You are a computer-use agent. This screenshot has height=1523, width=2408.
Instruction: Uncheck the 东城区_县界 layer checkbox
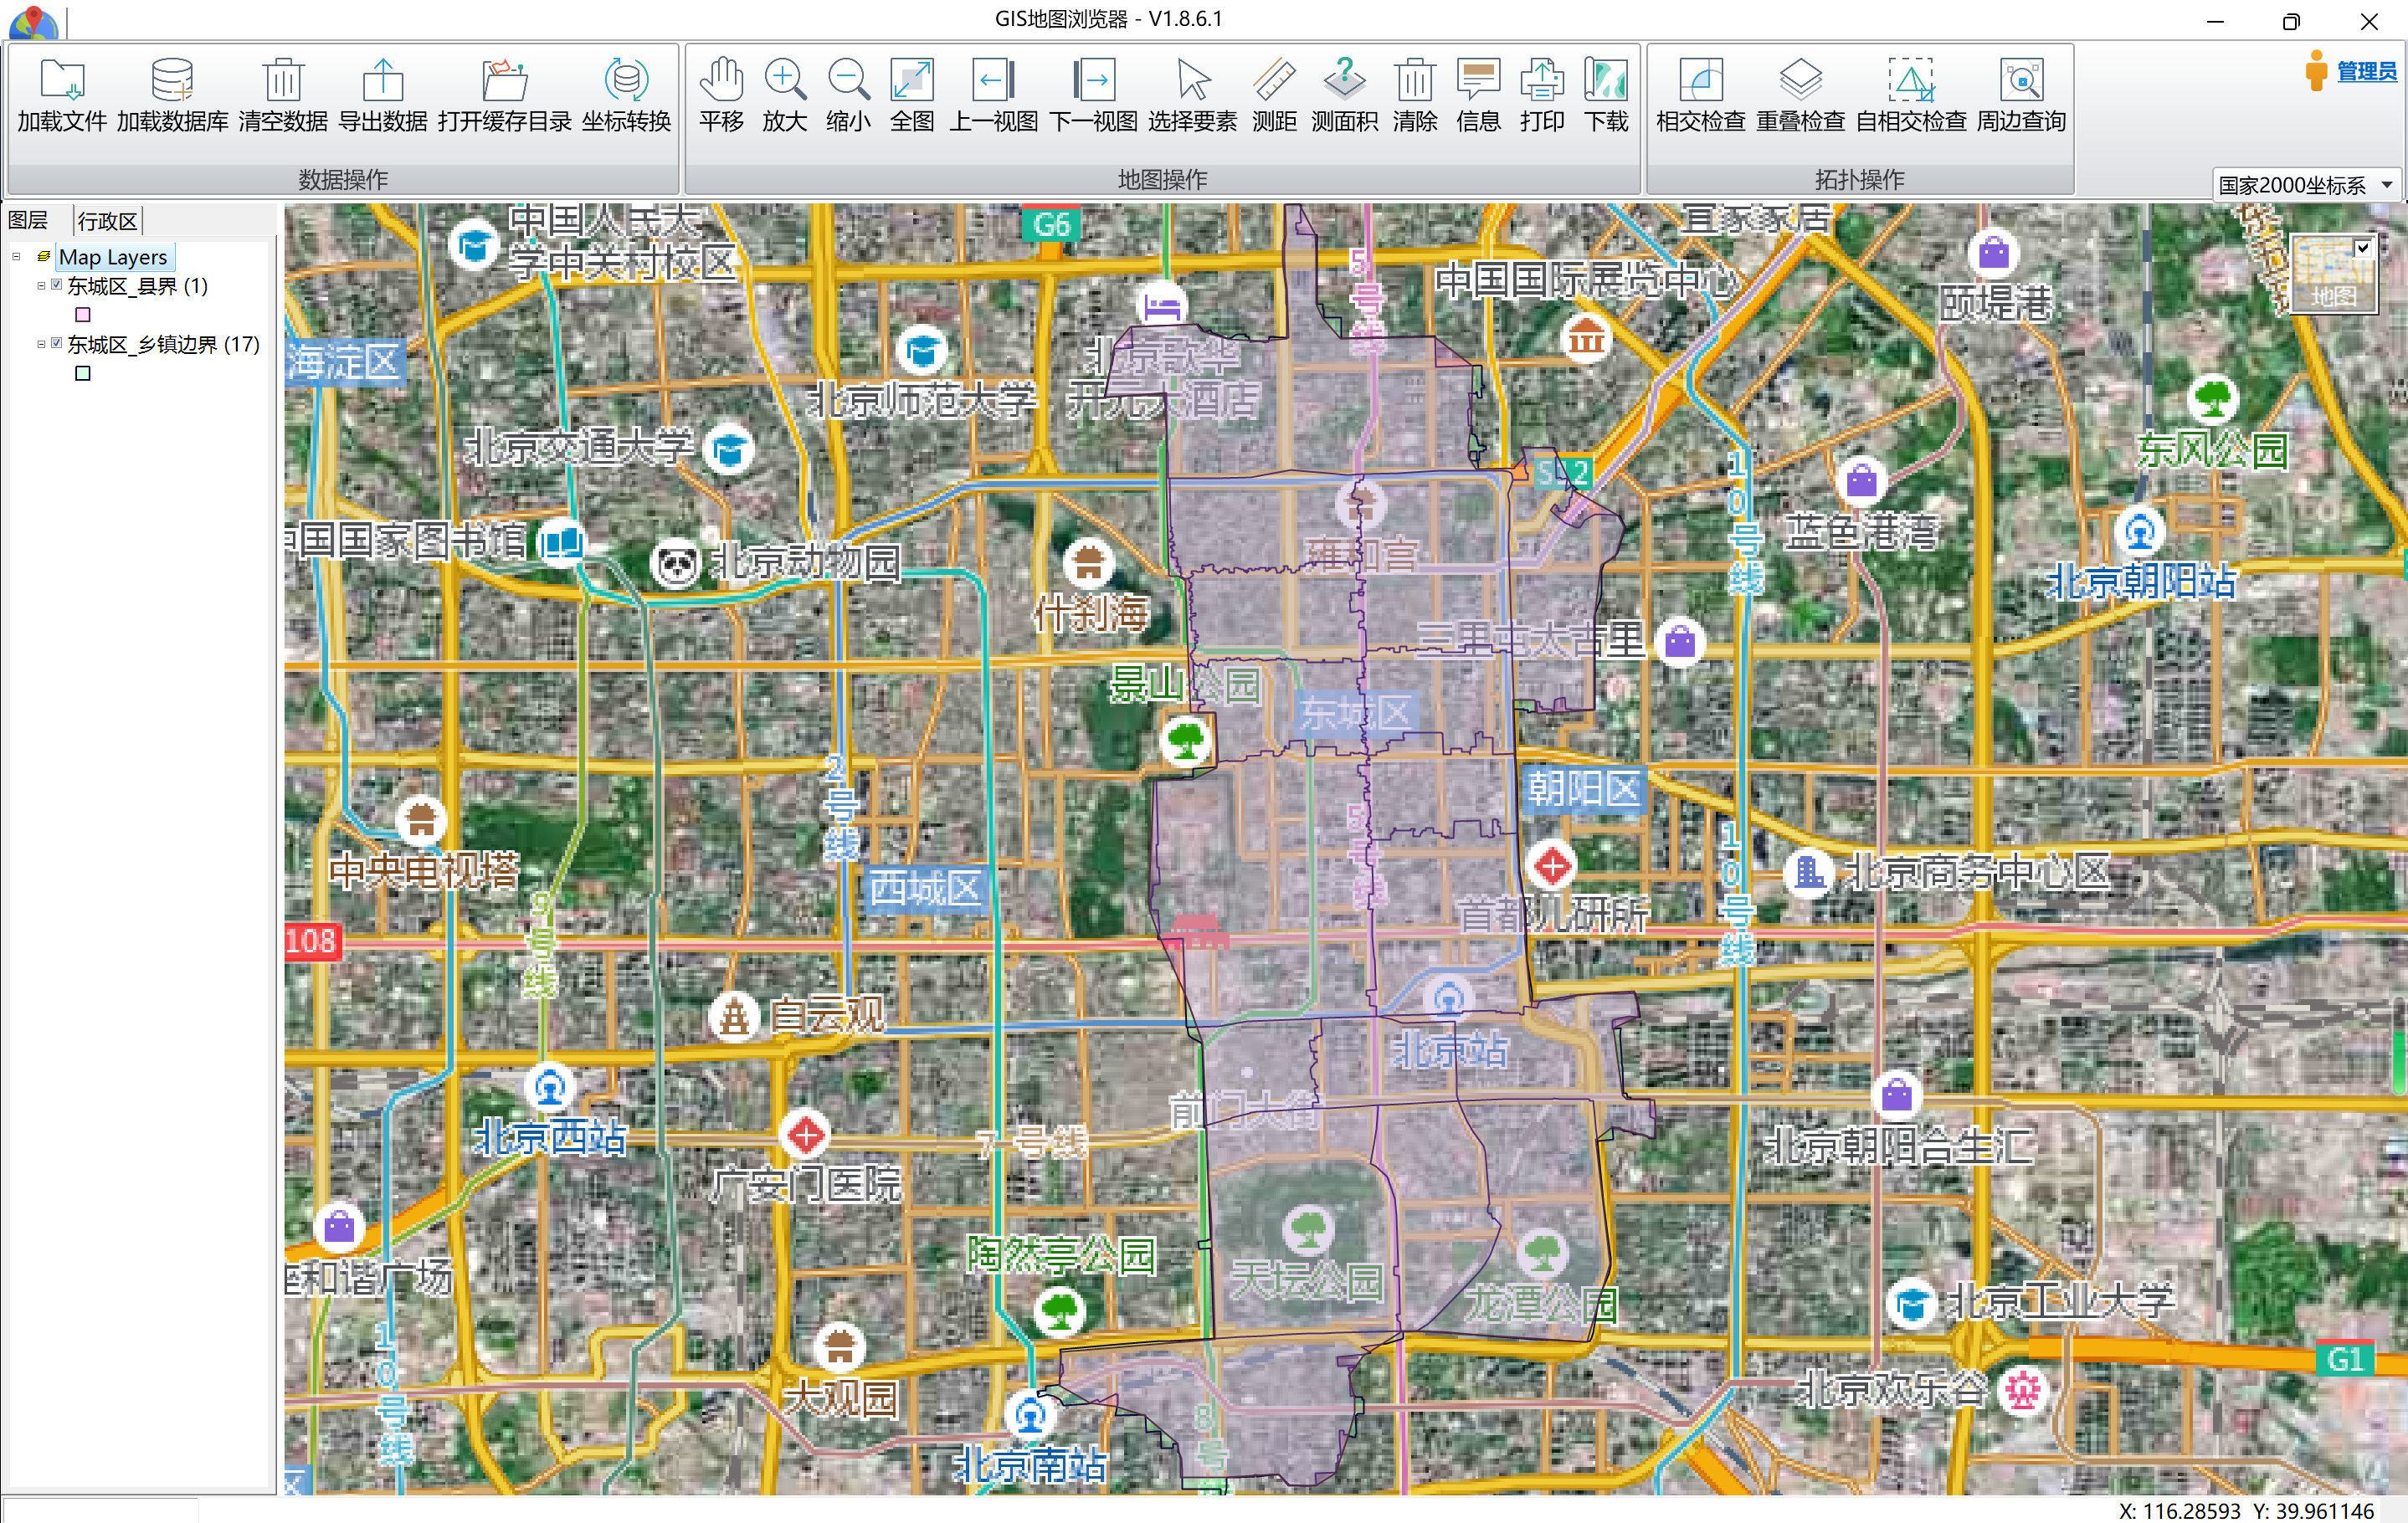point(57,286)
